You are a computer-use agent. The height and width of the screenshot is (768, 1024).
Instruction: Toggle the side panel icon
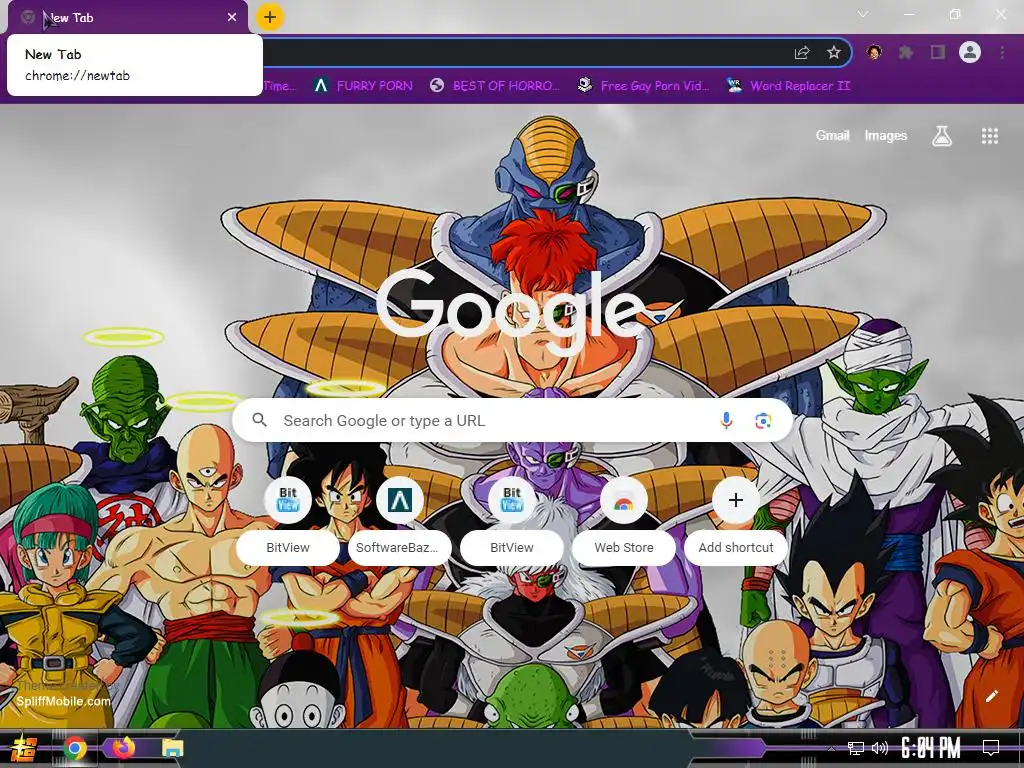(x=938, y=52)
